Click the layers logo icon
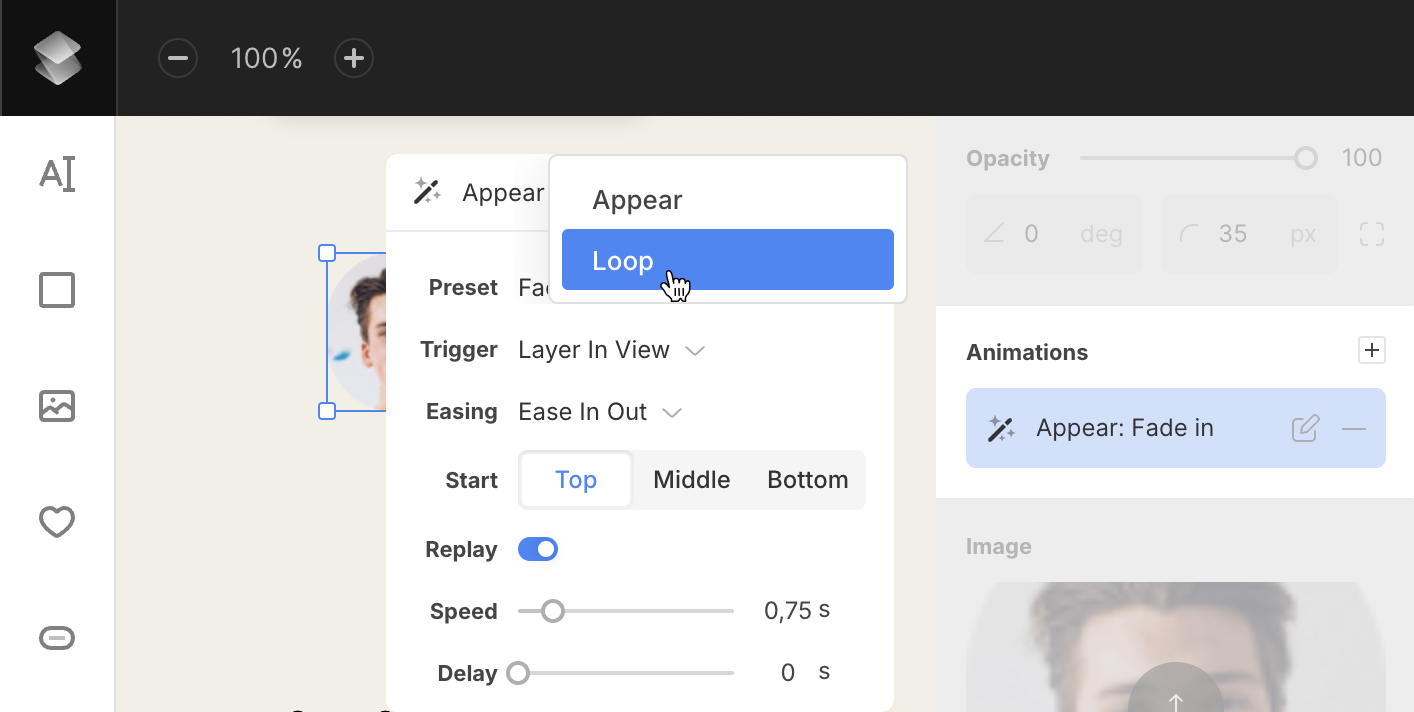 click(x=58, y=58)
